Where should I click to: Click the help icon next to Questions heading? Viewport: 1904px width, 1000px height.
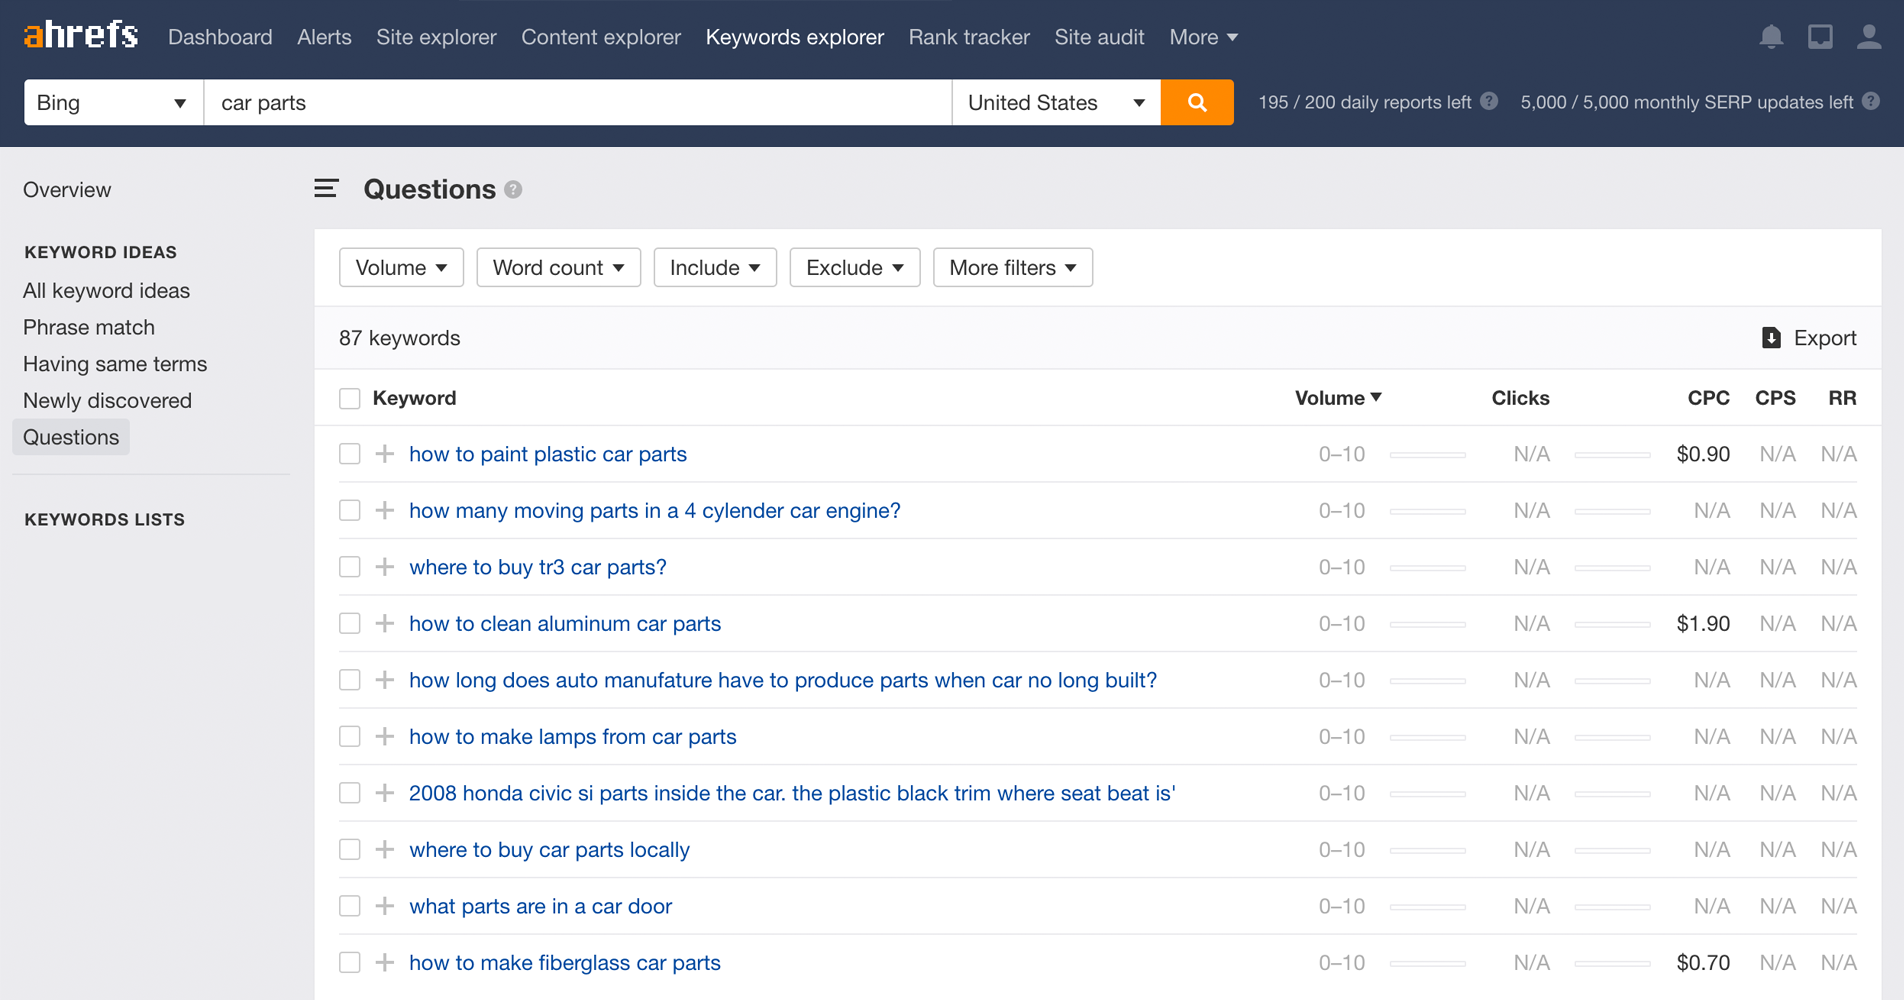pyautogui.click(x=513, y=189)
